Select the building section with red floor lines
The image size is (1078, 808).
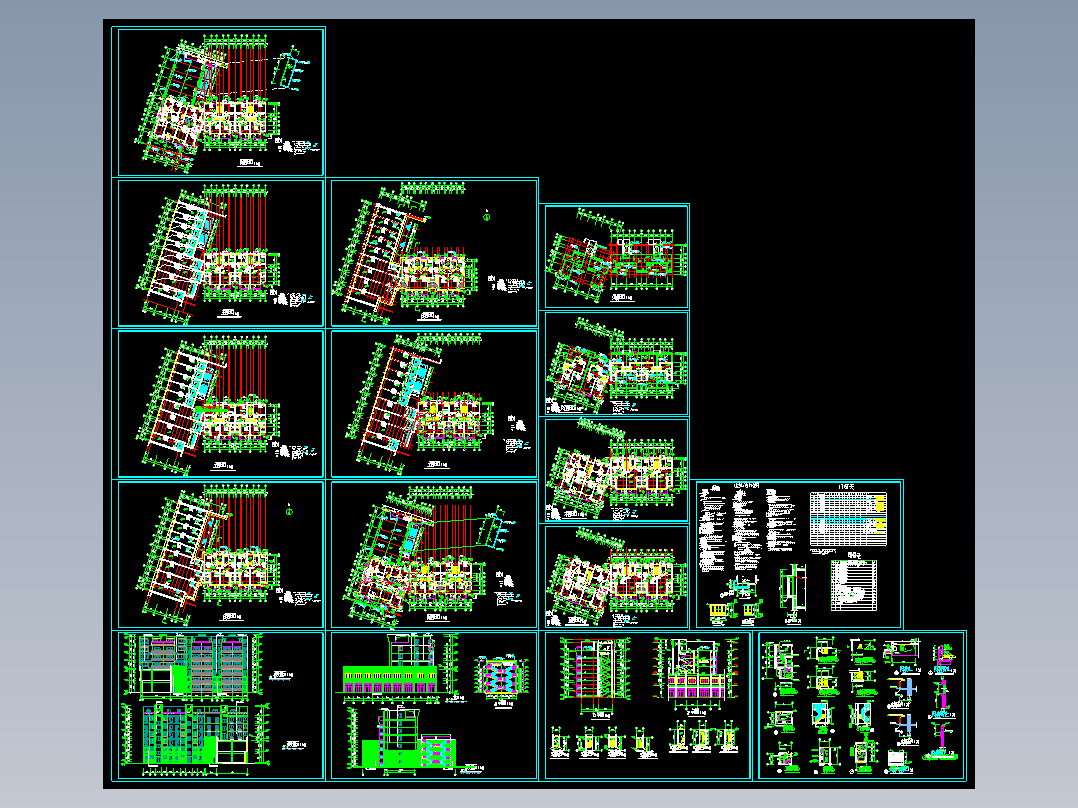pos(595,677)
